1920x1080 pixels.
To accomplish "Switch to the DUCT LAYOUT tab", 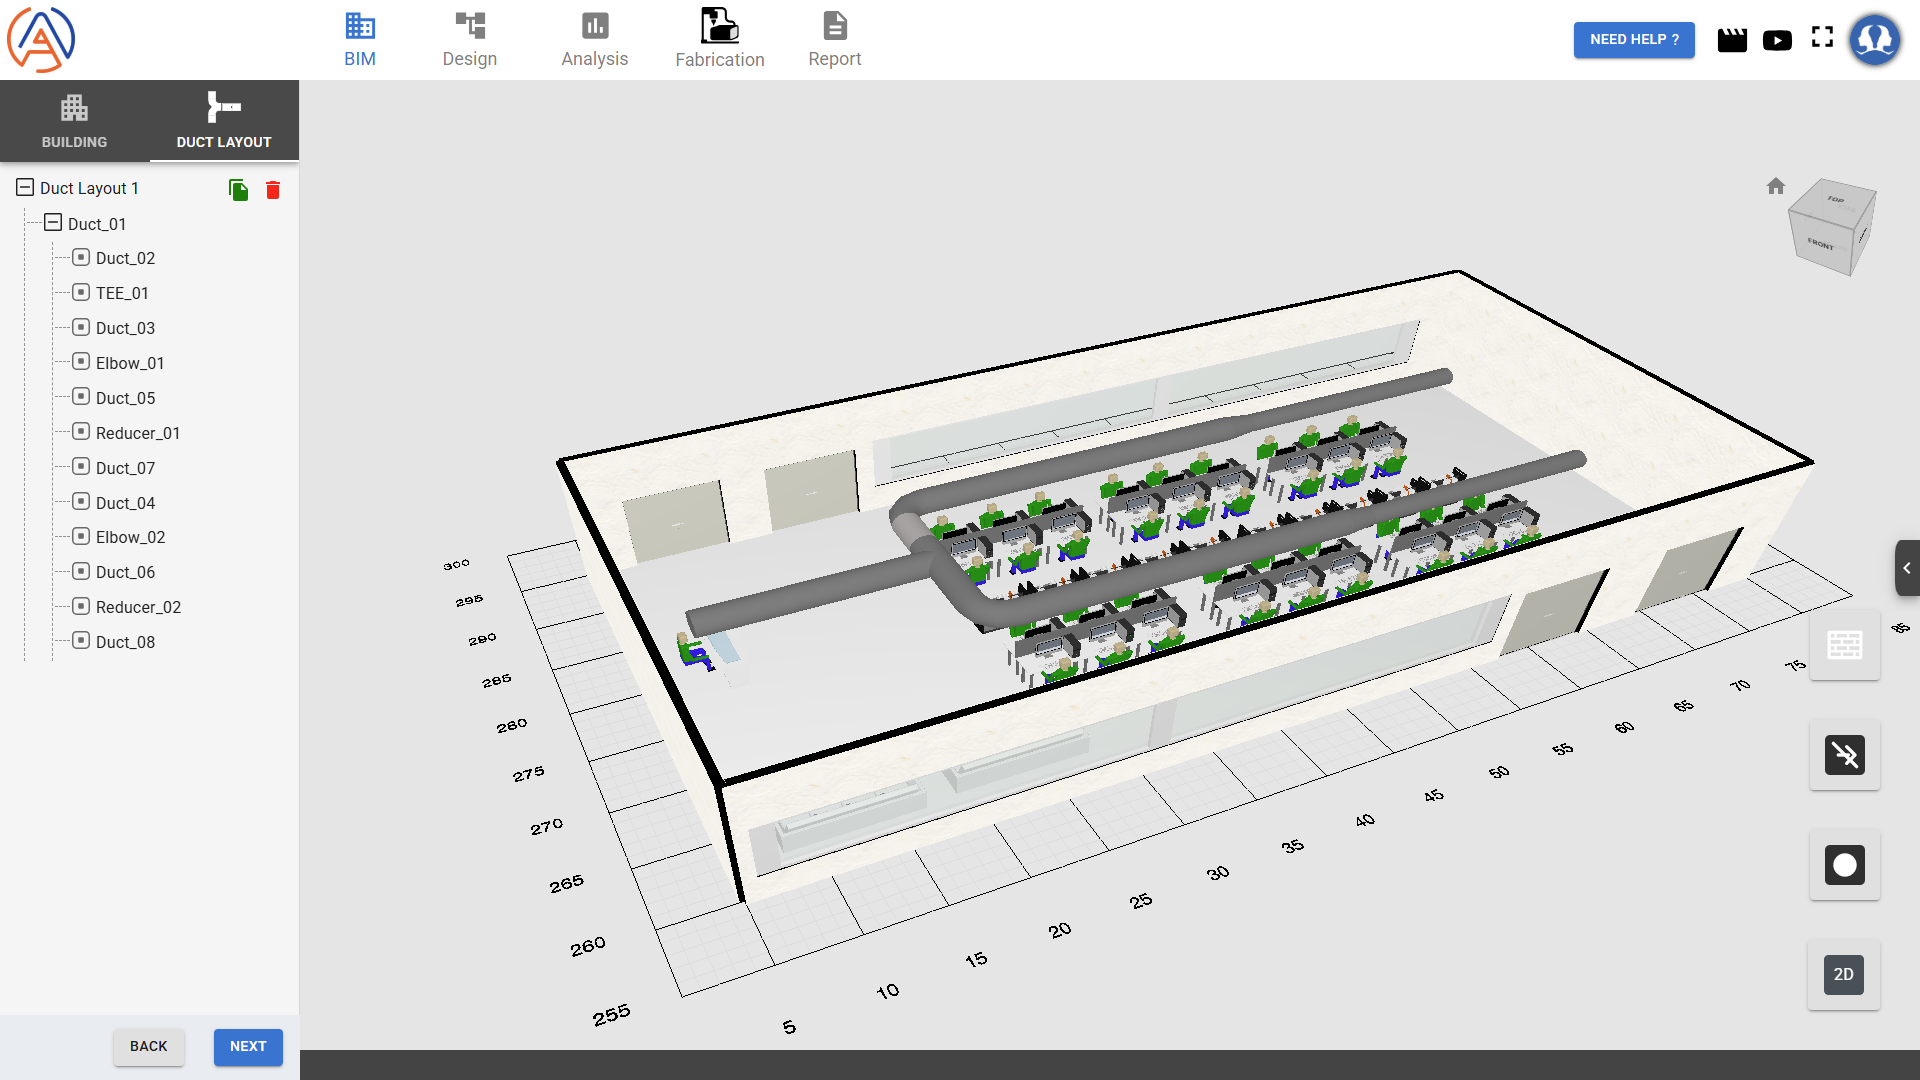I will pos(223,120).
